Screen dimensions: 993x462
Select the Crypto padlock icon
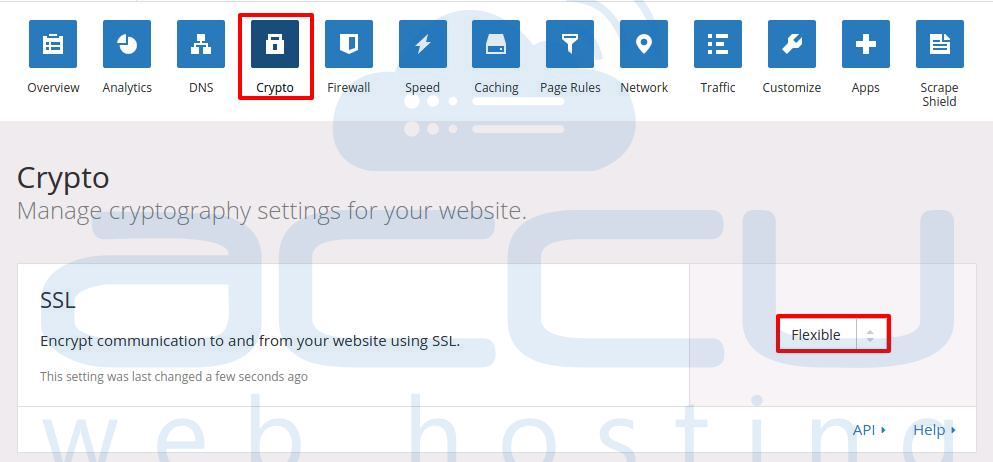(275, 44)
